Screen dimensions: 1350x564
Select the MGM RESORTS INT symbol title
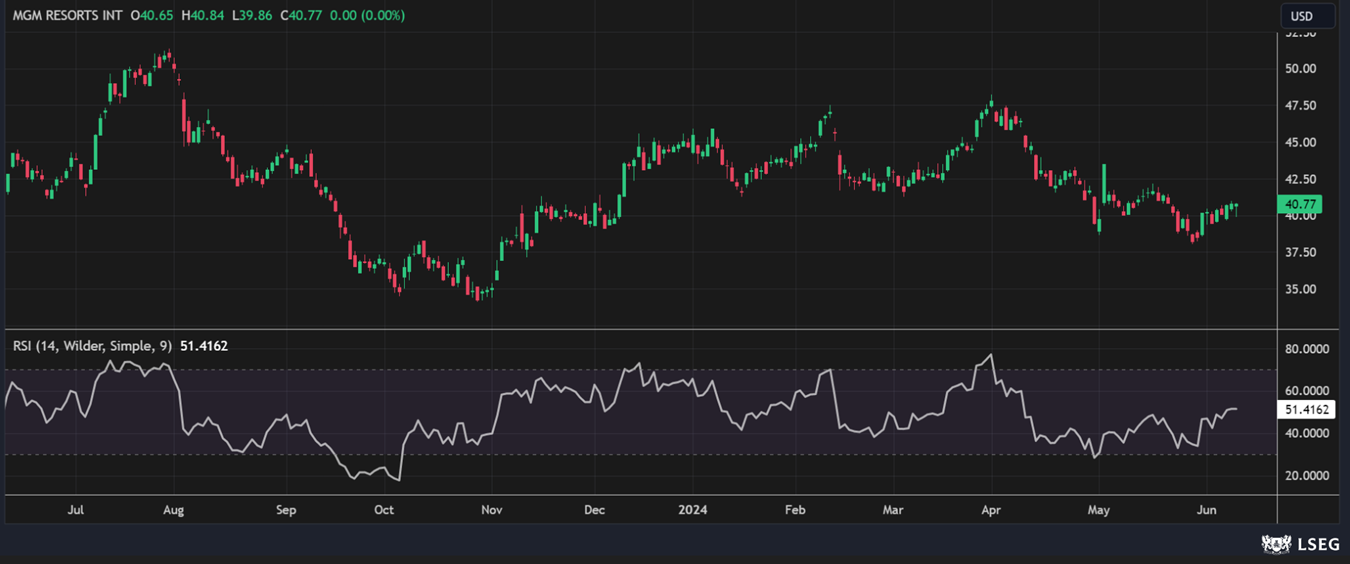(66, 16)
